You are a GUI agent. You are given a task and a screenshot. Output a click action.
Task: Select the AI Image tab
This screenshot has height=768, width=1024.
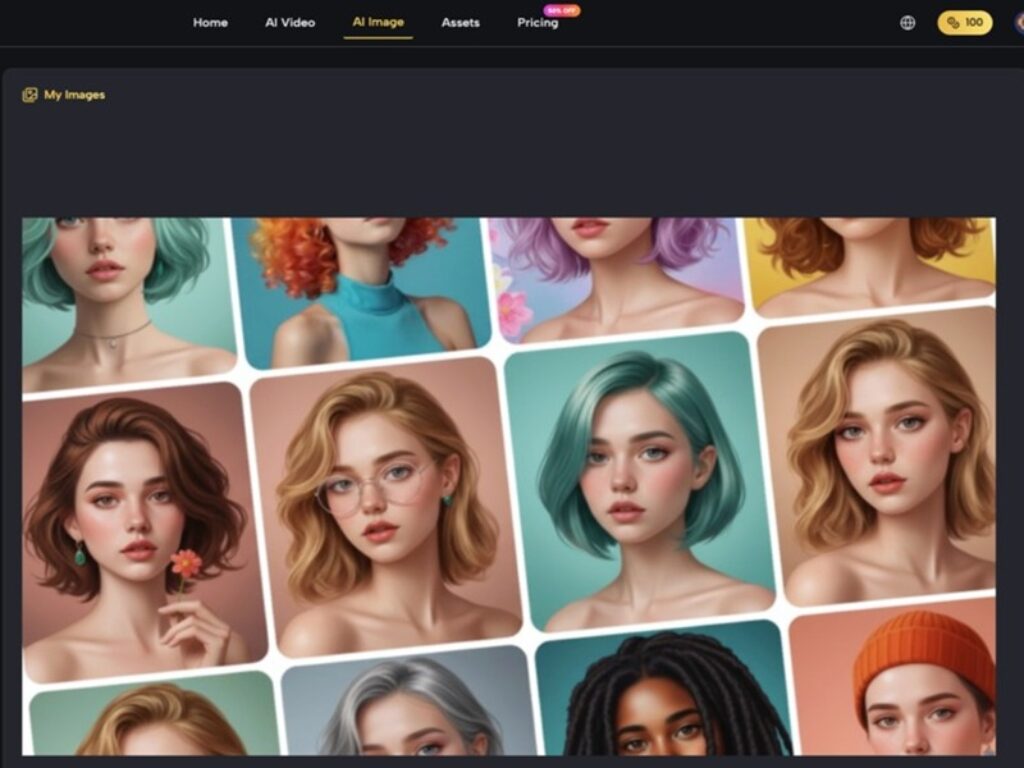378,23
